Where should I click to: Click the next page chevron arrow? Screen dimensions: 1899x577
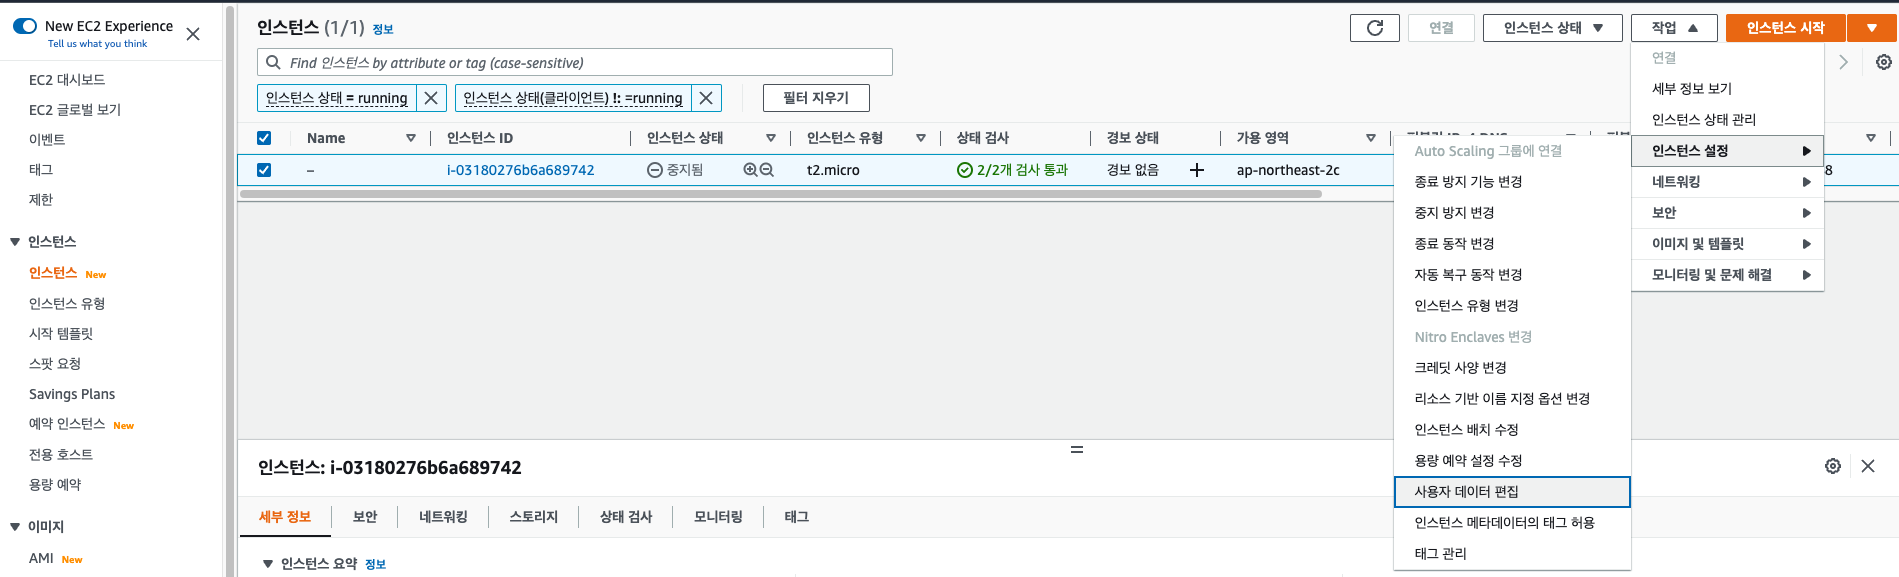1843,62
